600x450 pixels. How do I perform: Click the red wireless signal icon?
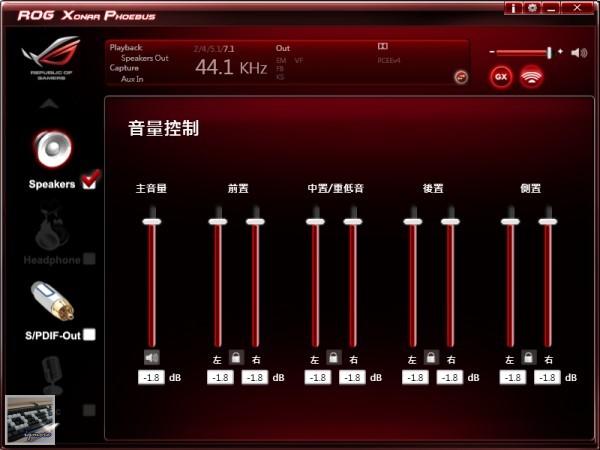point(531,77)
